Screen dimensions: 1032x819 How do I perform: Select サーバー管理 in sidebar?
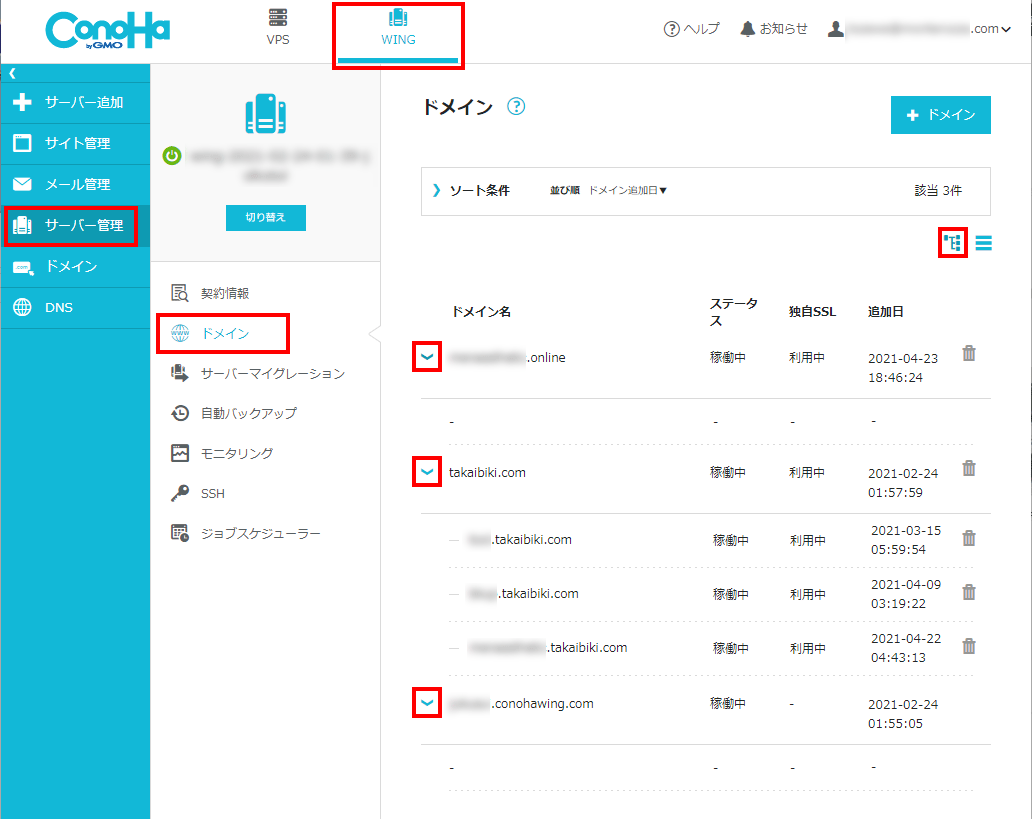click(75, 226)
